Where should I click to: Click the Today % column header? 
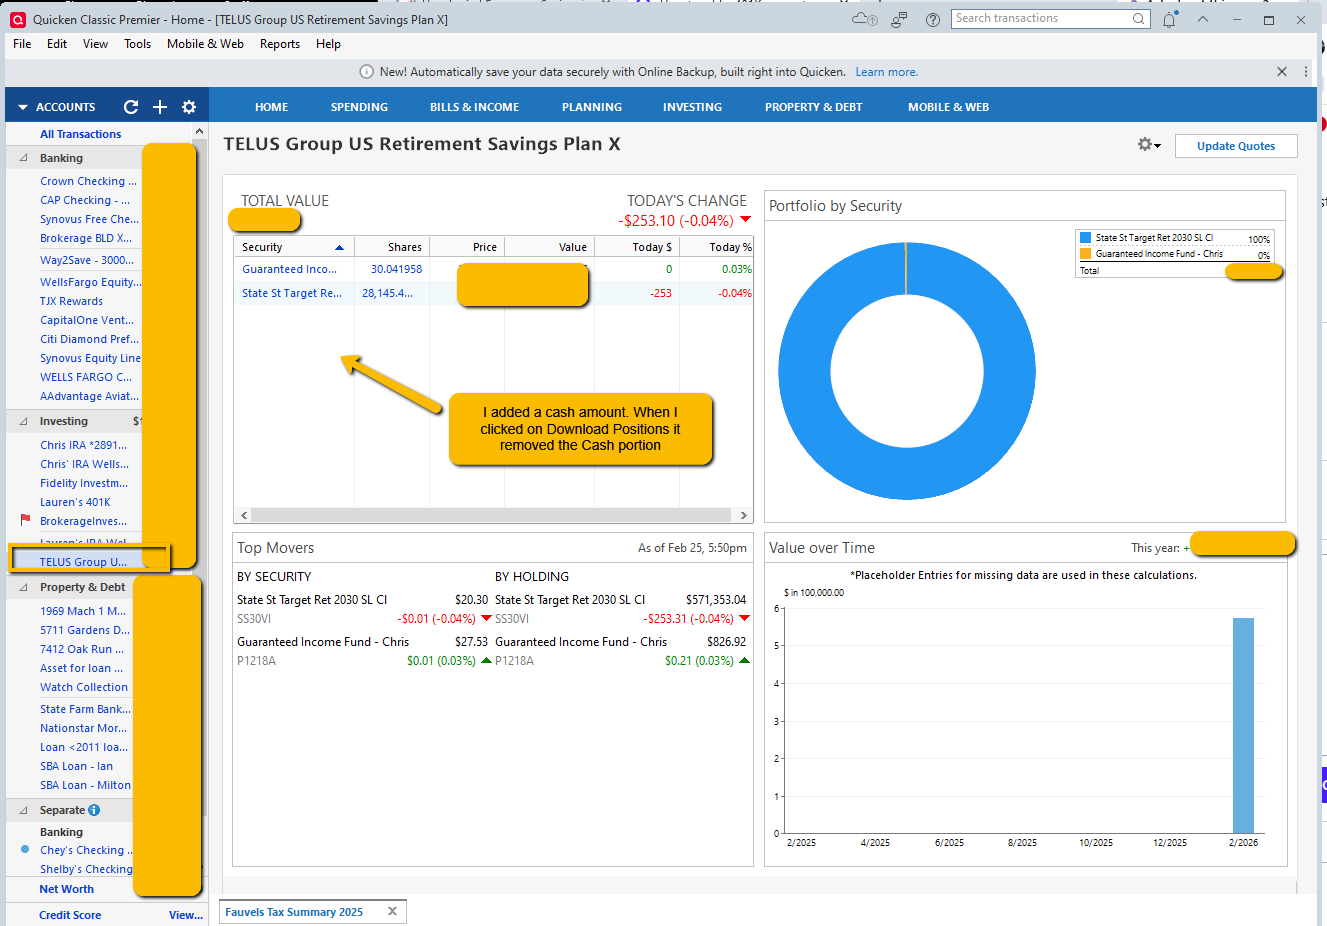(716, 247)
